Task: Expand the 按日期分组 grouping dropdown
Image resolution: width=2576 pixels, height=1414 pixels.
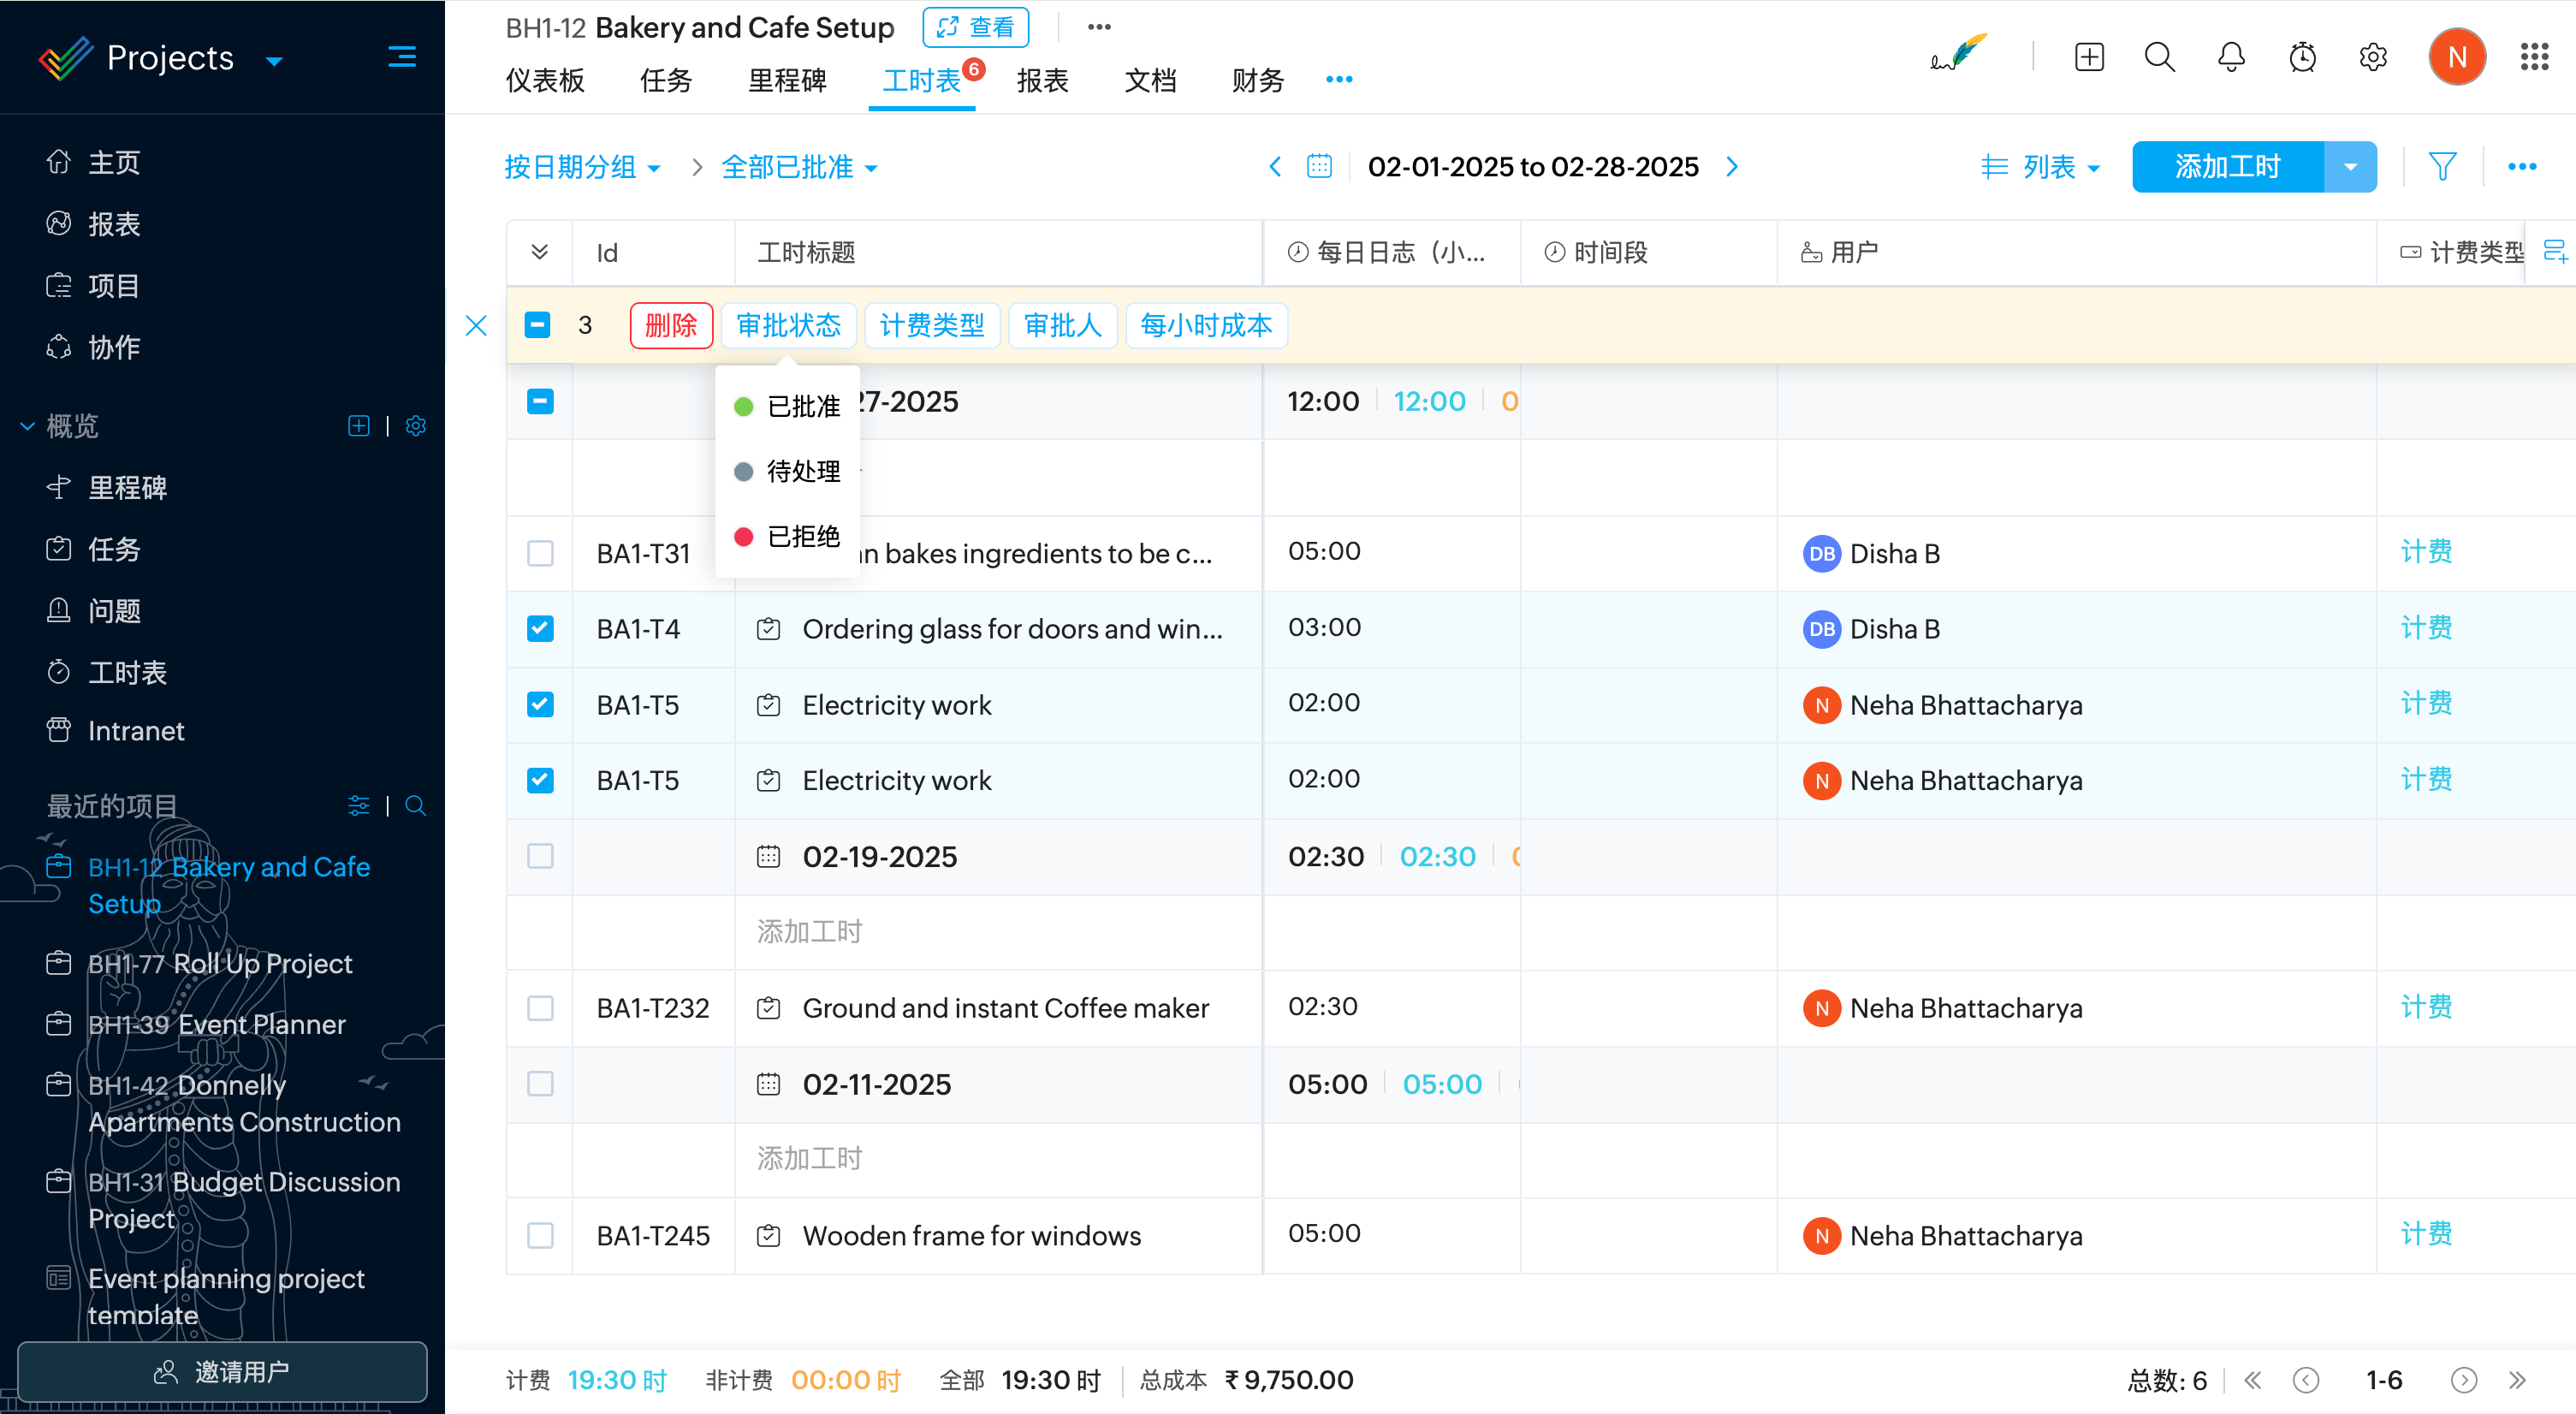Action: pyautogui.click(x=582, y=167)
